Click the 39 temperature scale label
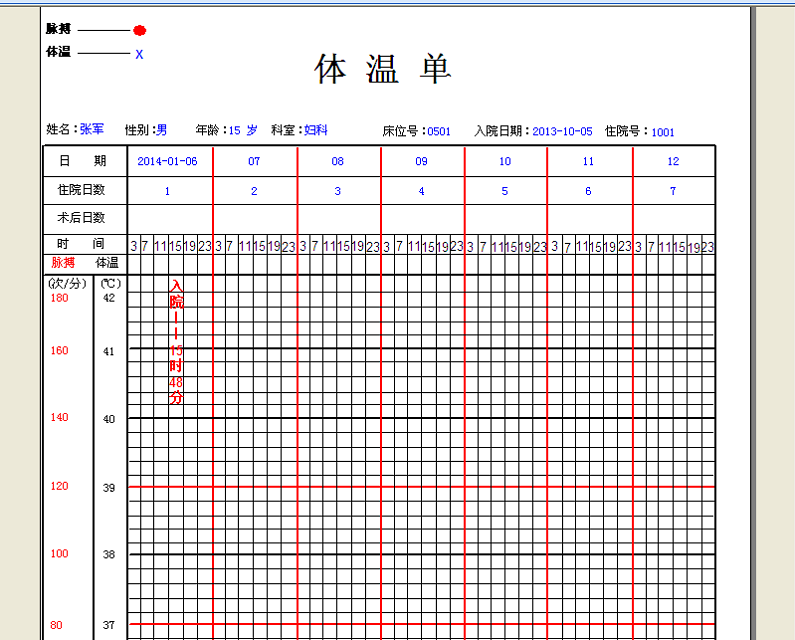Viewport: 795px width, 640px height. tap(109, 487)
